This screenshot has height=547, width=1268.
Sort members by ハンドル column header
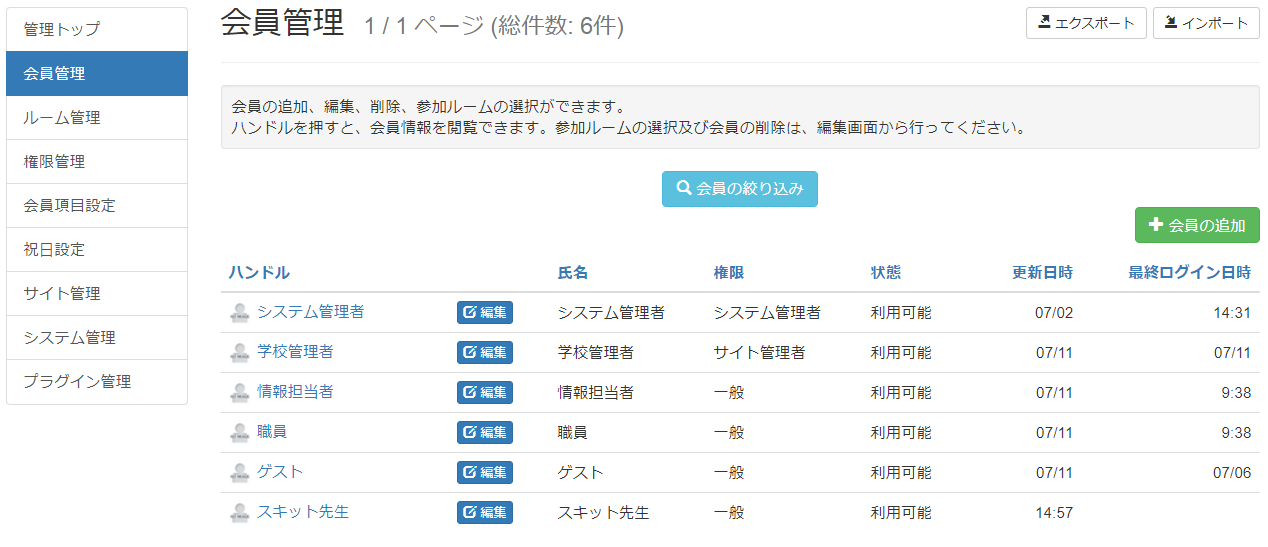[x=259, y=273]
